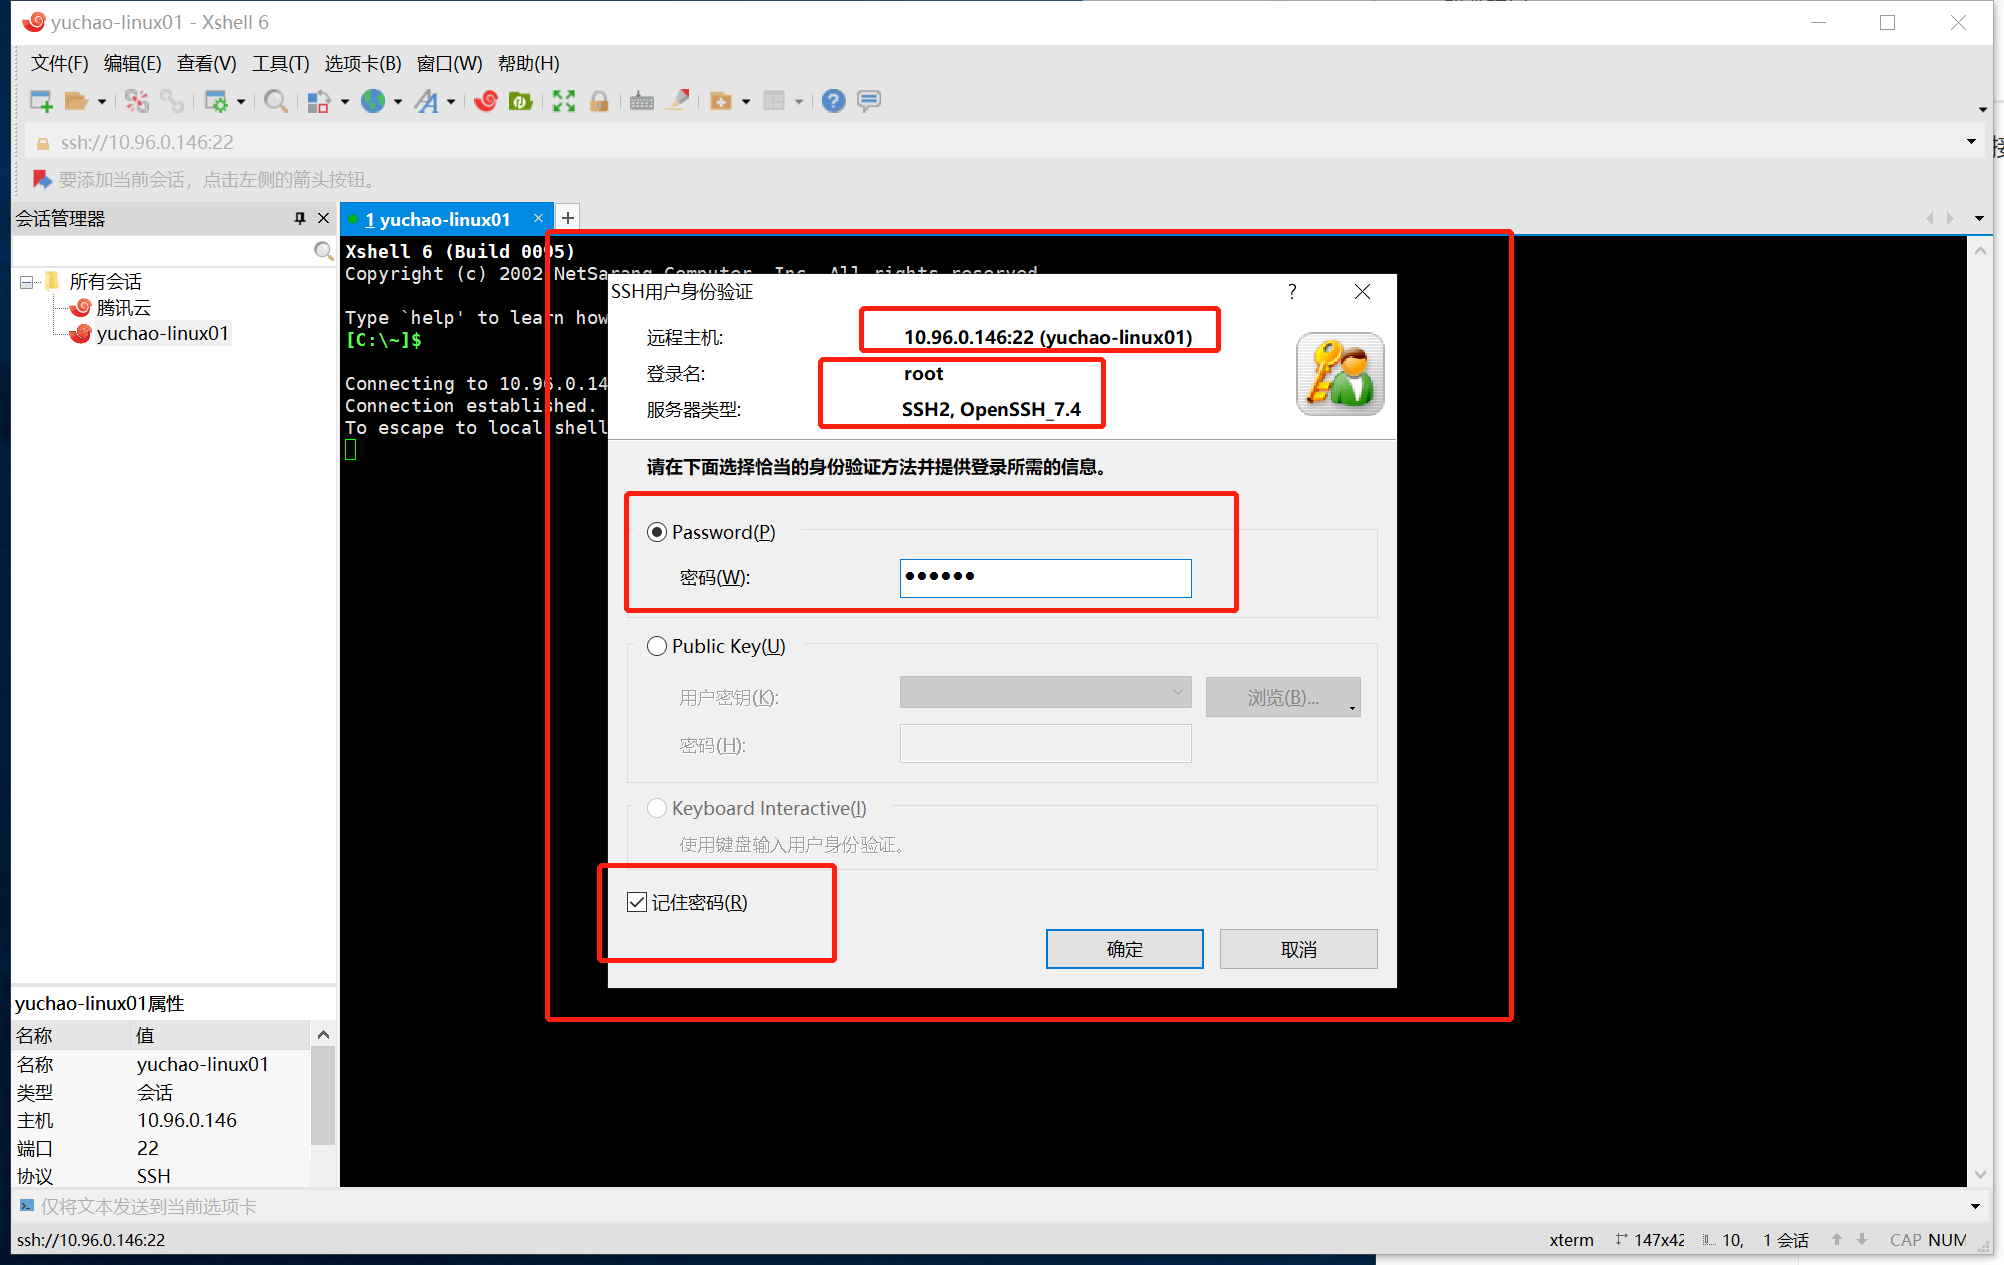Collapse the 所有会话 tree node

coord(27,282)
